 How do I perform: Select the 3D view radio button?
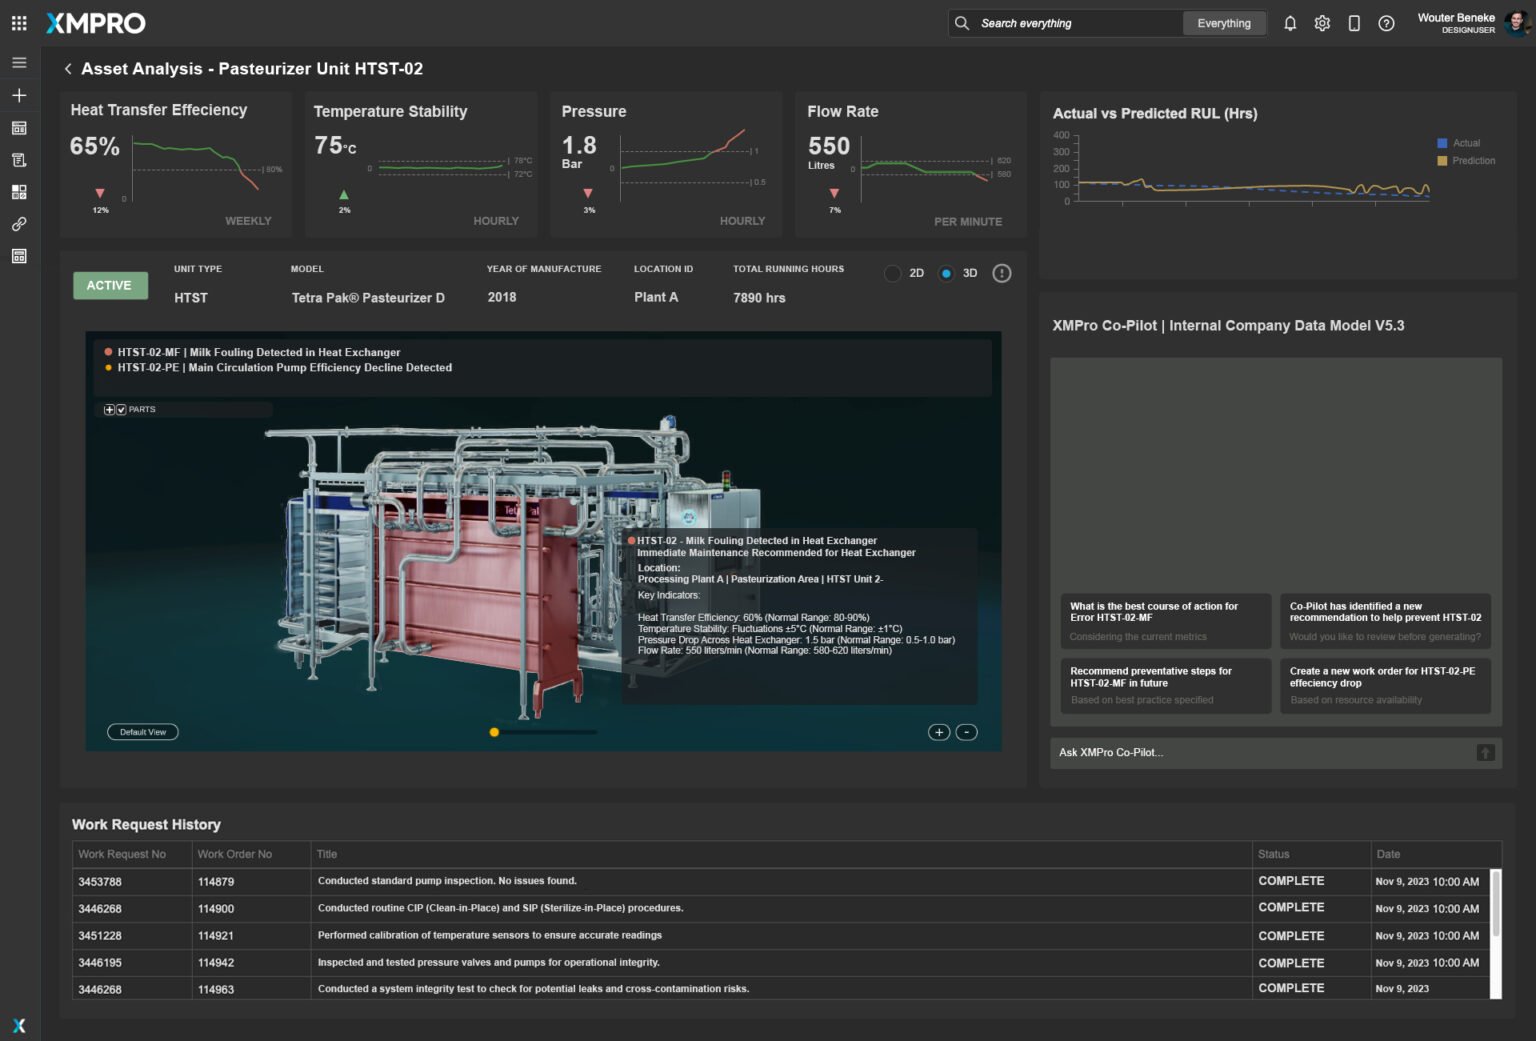pos(946,273)
